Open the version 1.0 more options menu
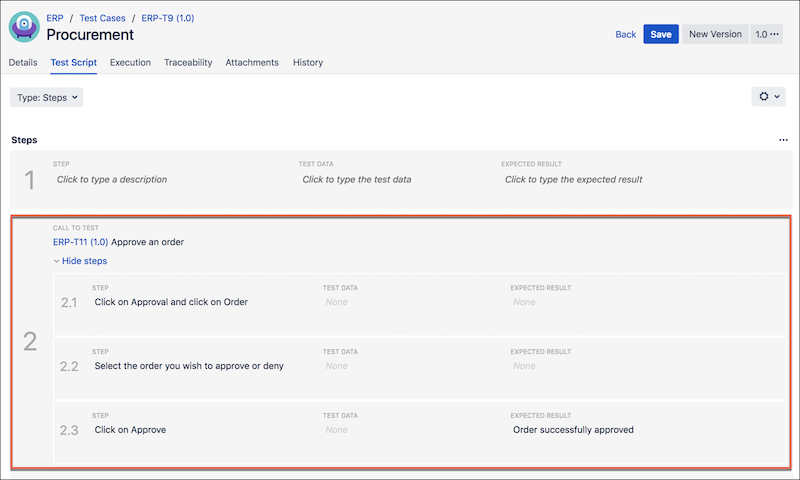 point(767,34)
